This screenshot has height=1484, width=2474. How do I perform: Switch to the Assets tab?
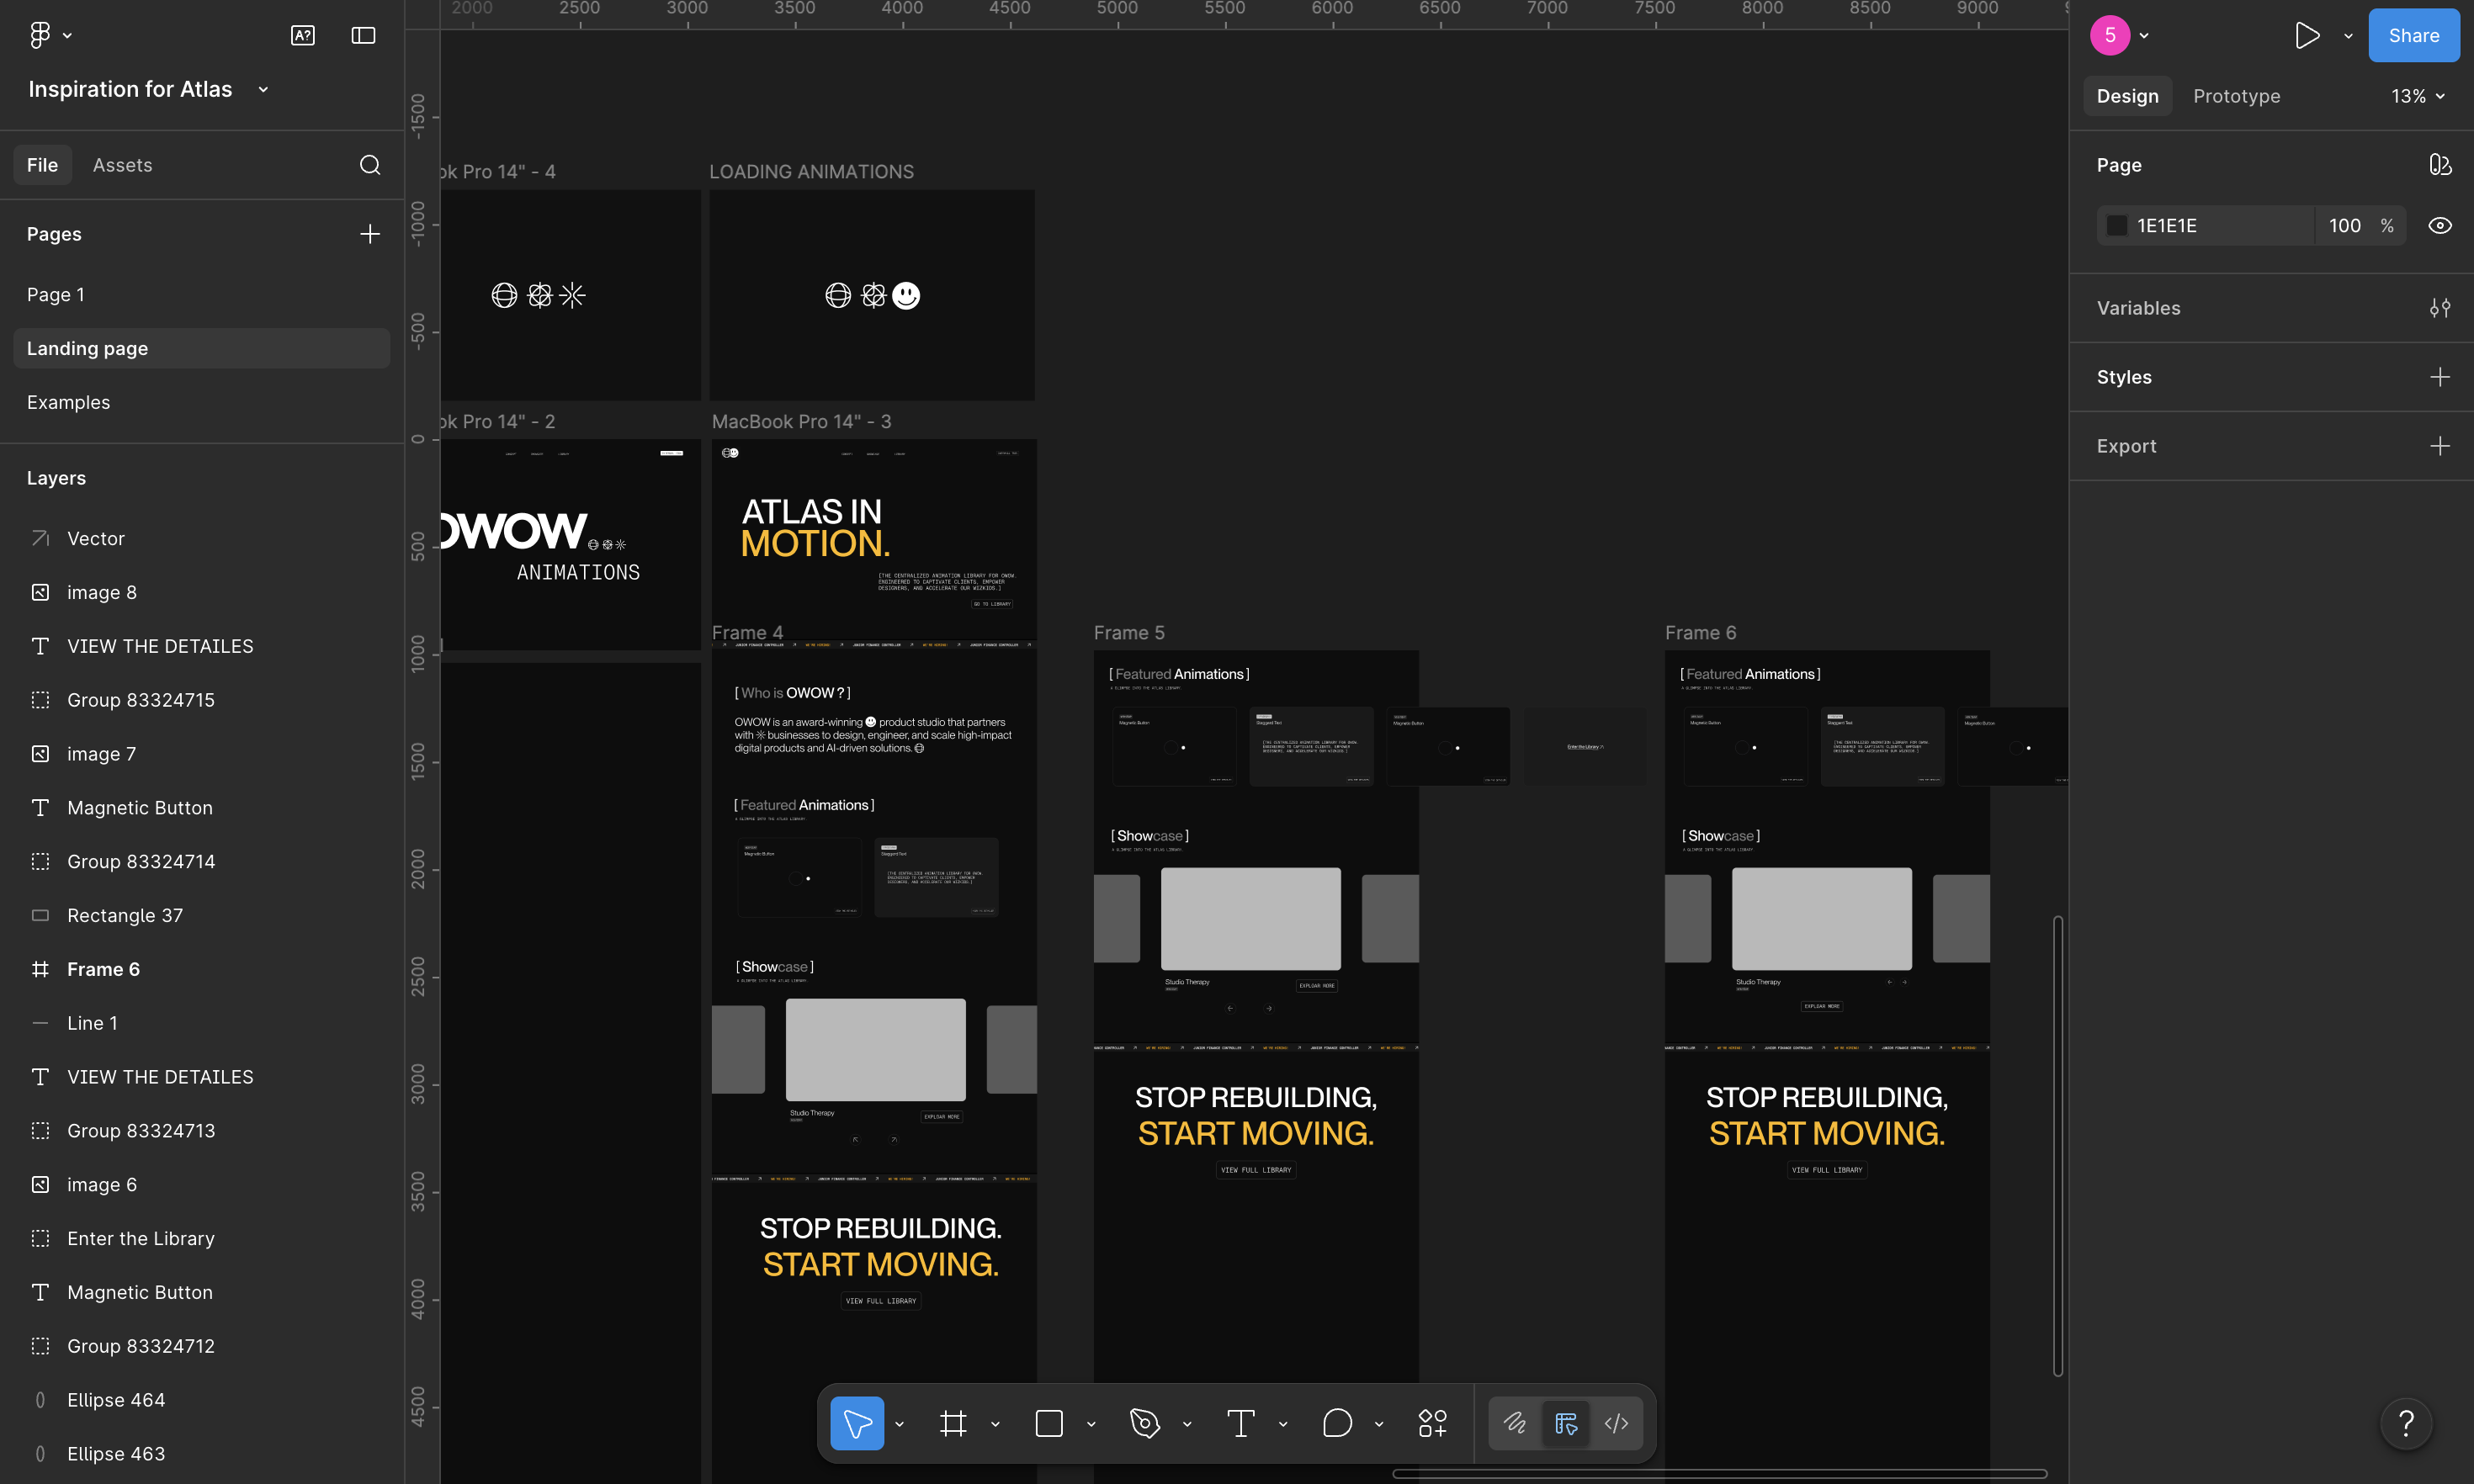122,165
